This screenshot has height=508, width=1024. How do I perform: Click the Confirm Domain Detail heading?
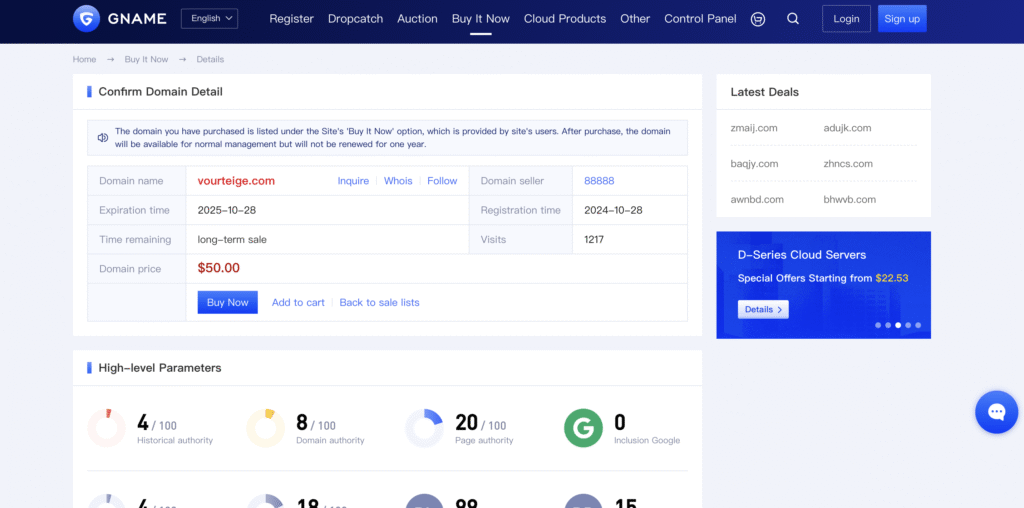tap(161, 91)
